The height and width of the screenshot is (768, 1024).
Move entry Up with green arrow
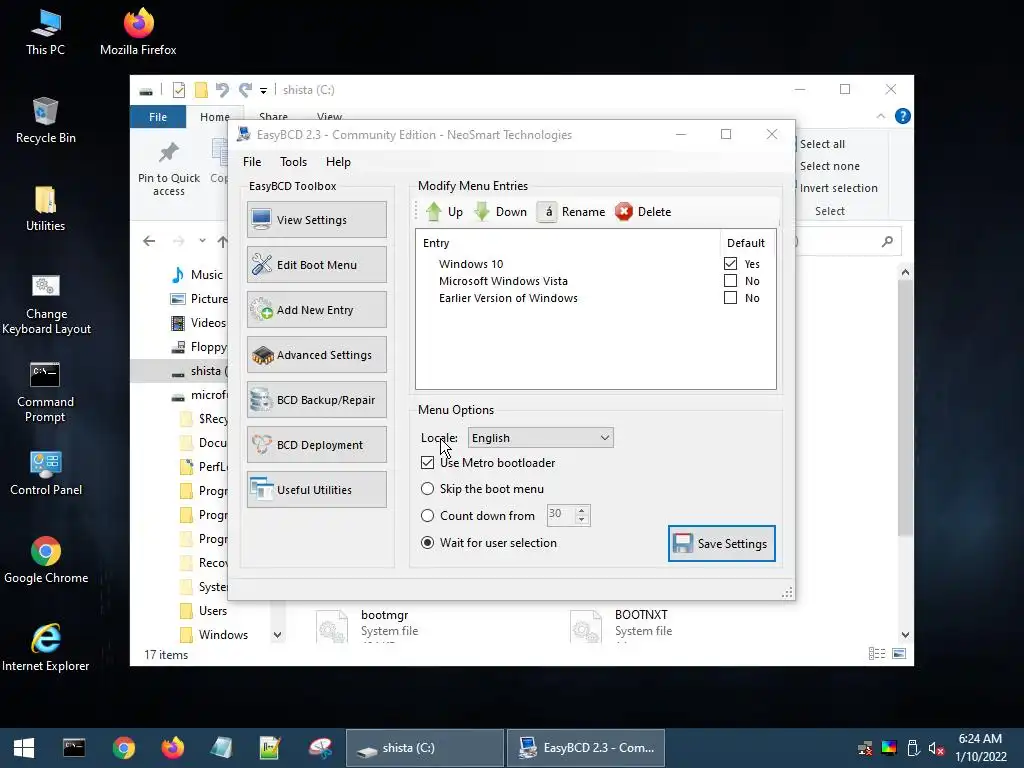[x=444, y=212]
